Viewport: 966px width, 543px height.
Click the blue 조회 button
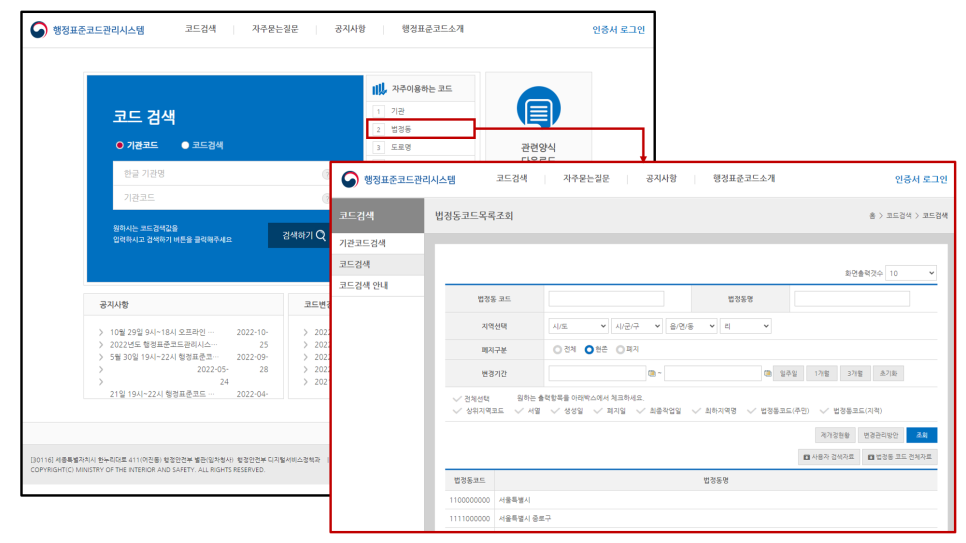click(x=922, y=435)
